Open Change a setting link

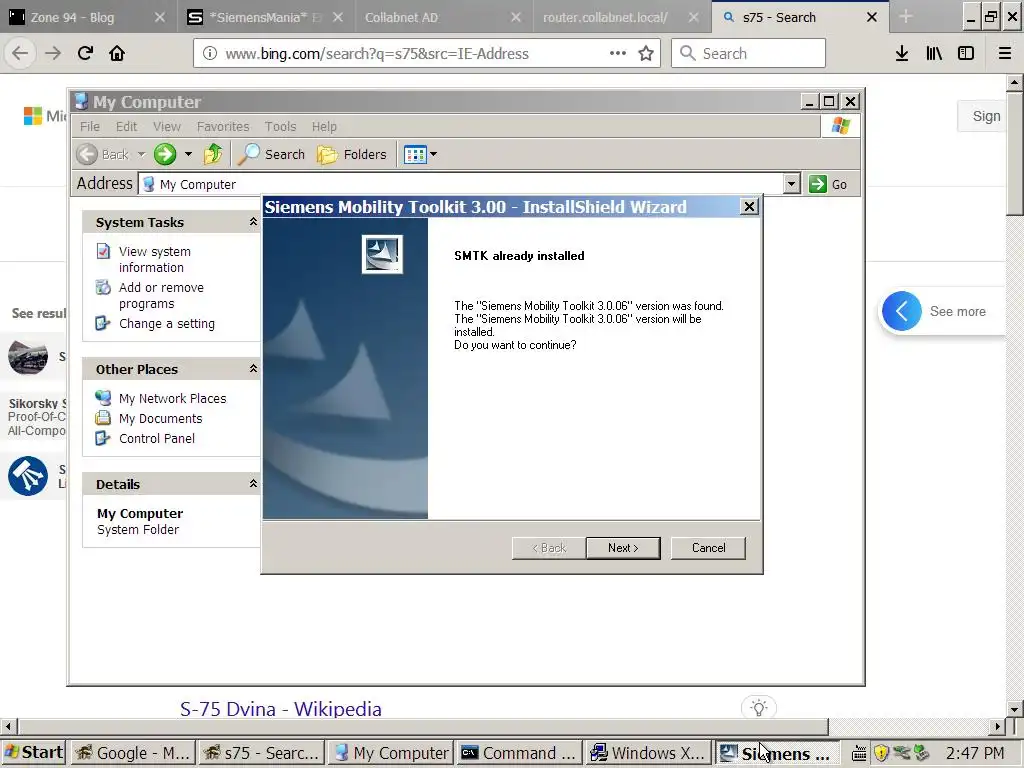coord(167,323)
